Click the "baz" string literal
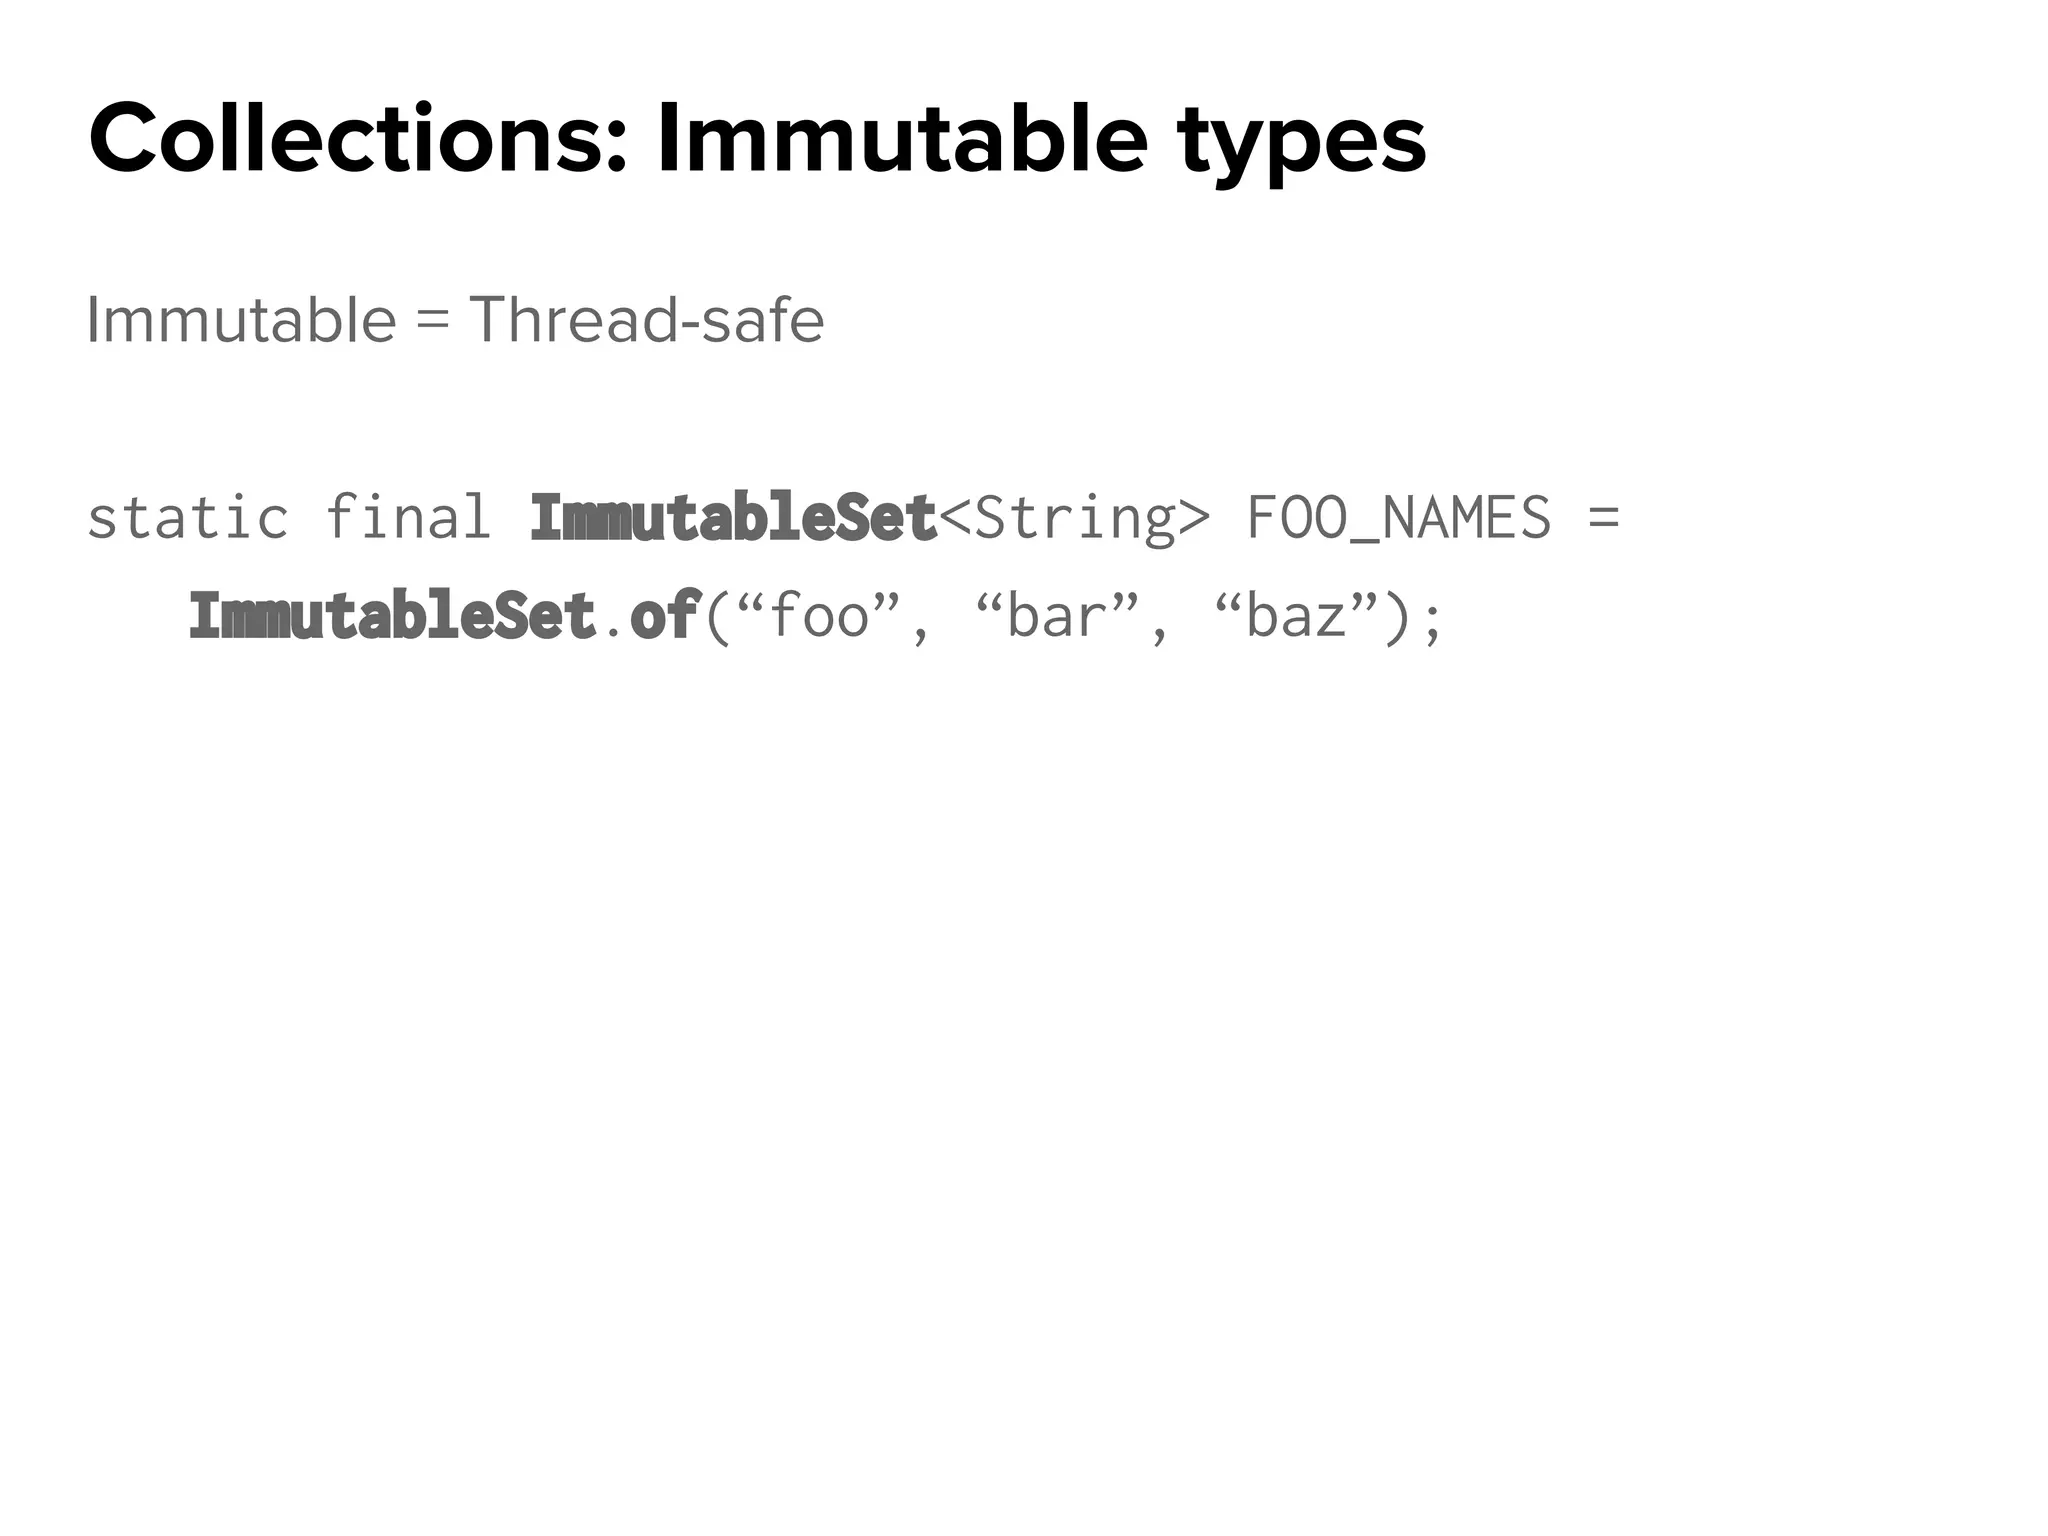This screenshot has width=2048, height=1536. click(1296, 615)
